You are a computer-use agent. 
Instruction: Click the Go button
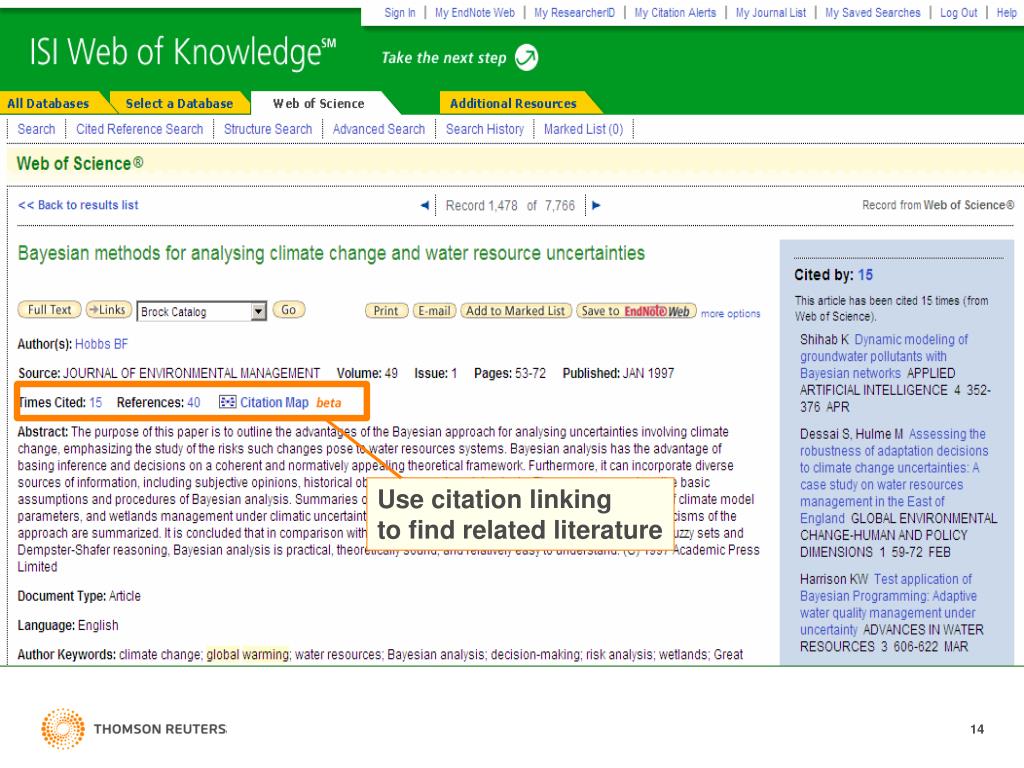click(289, 310)
